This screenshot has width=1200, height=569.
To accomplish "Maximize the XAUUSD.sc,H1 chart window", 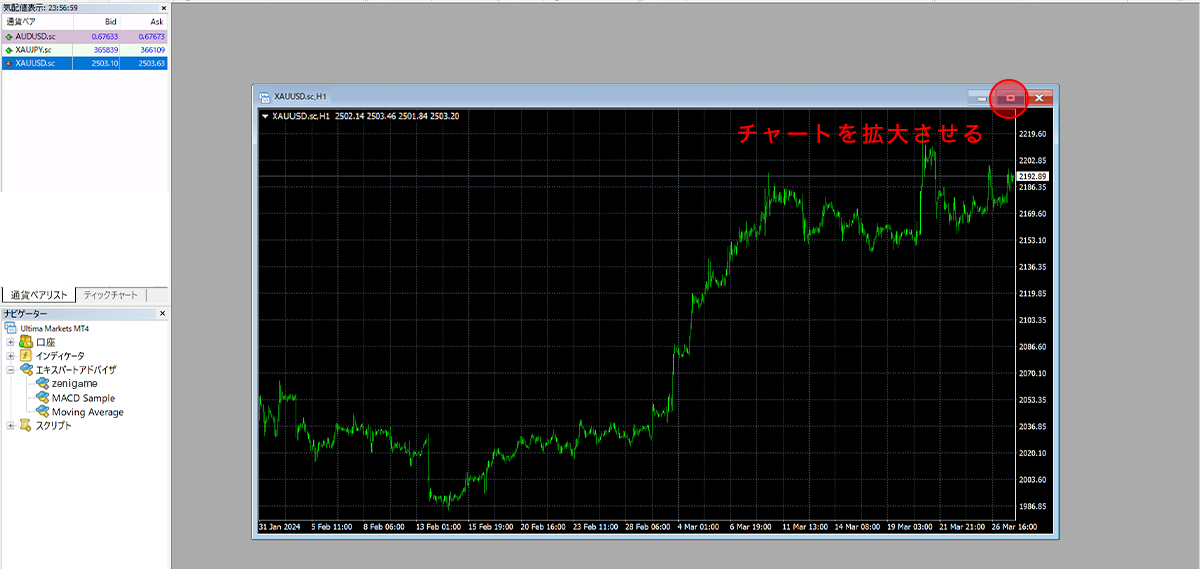I will click(1010, 97).
